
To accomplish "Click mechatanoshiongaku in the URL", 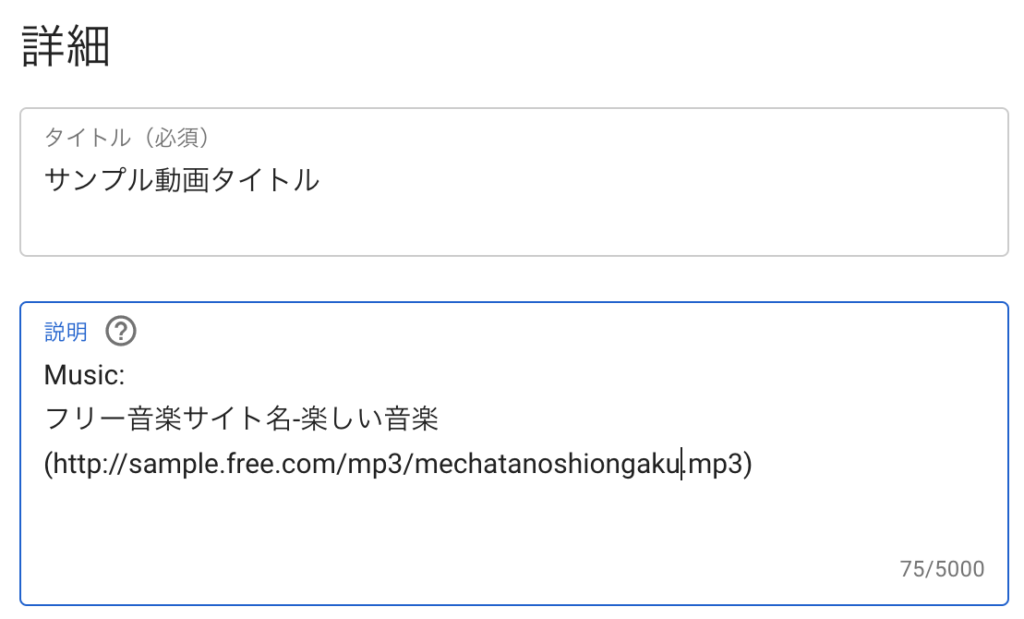I will (x=555, y=464).
